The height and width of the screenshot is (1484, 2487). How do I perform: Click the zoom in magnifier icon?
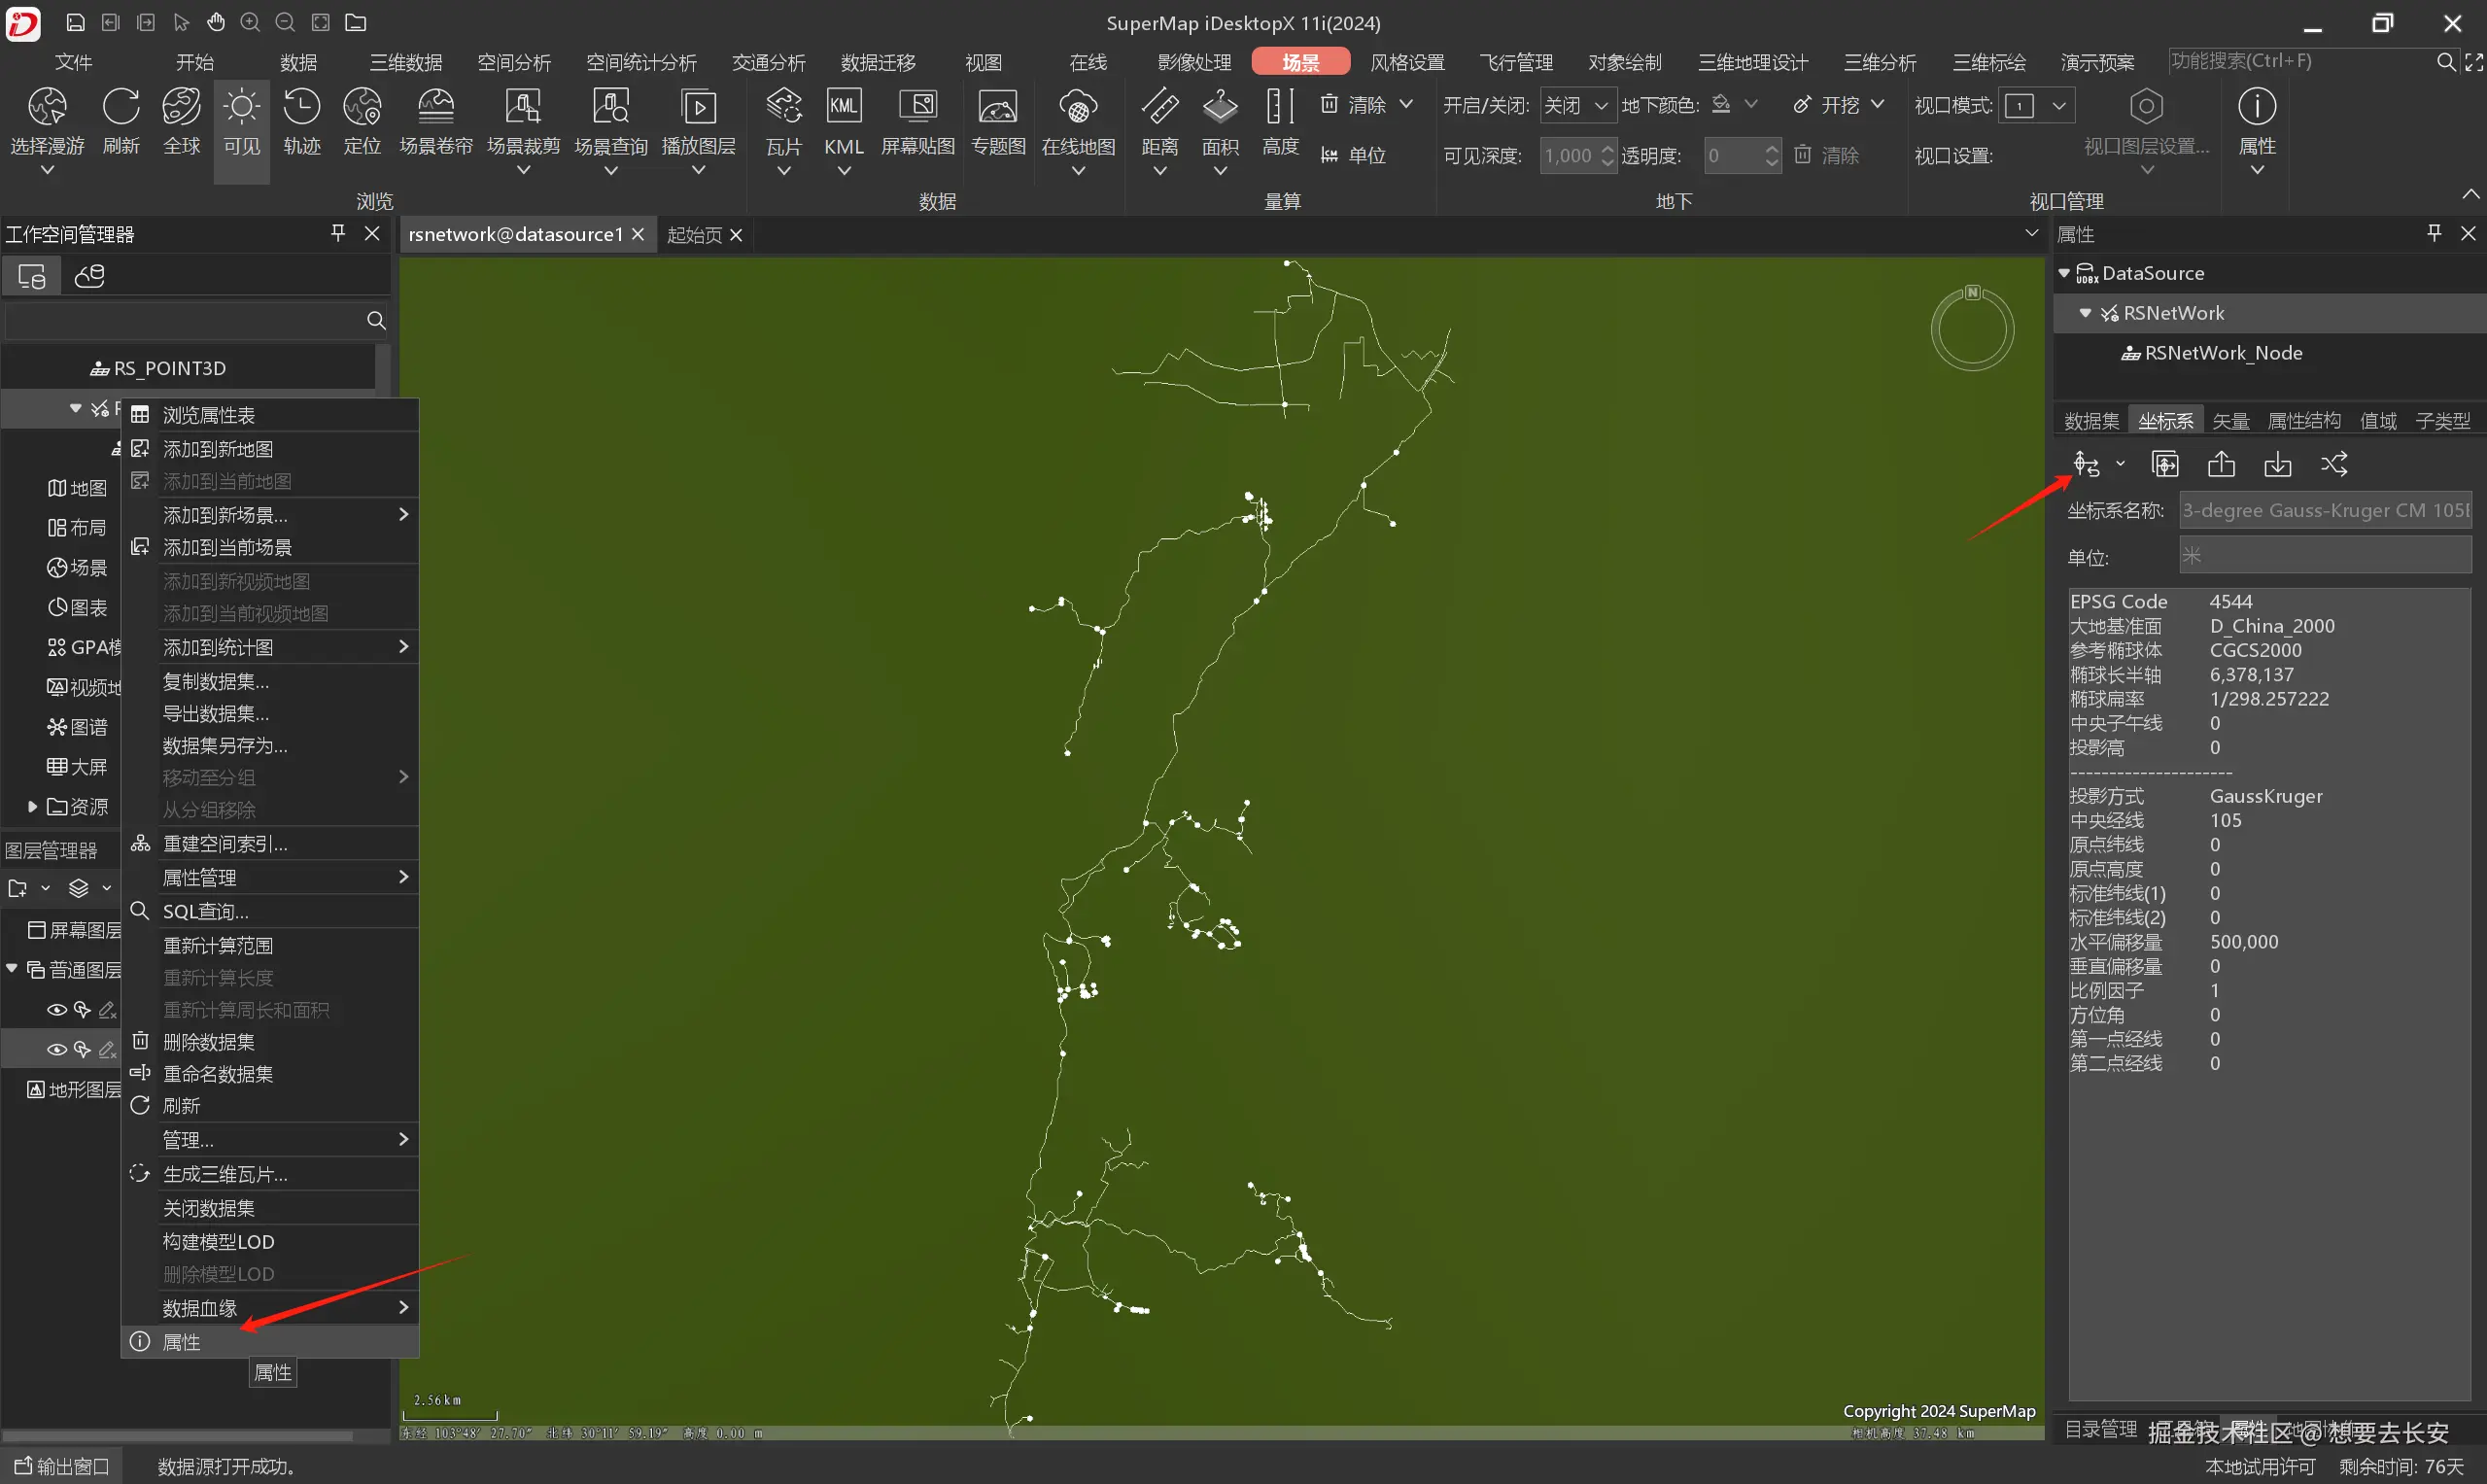(250, 22)
